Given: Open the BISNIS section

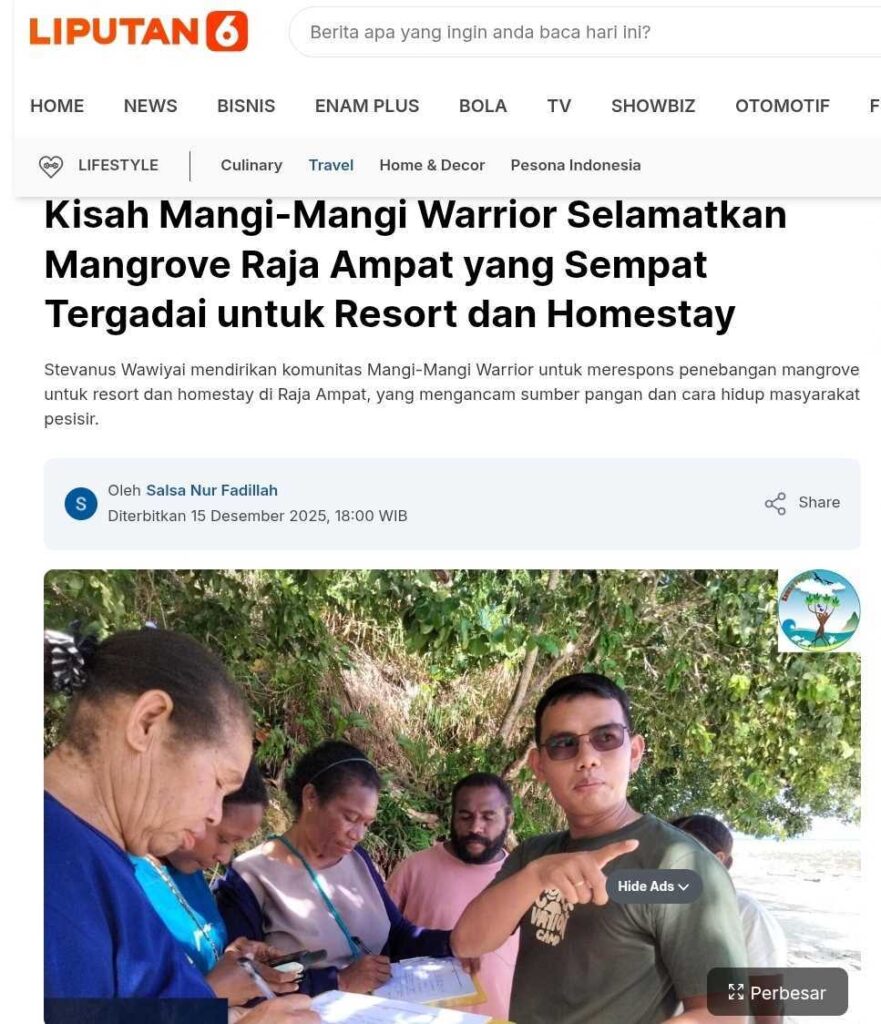Looking at the screenshot, I should 246,106.
